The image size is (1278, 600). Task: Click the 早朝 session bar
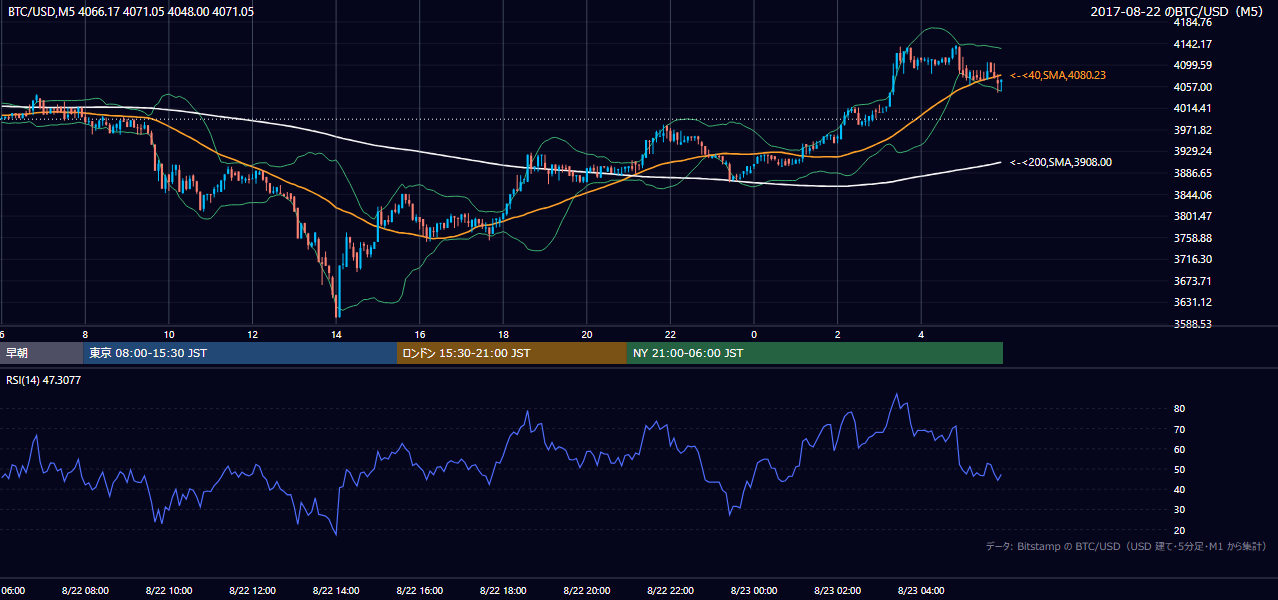[41, 353]
